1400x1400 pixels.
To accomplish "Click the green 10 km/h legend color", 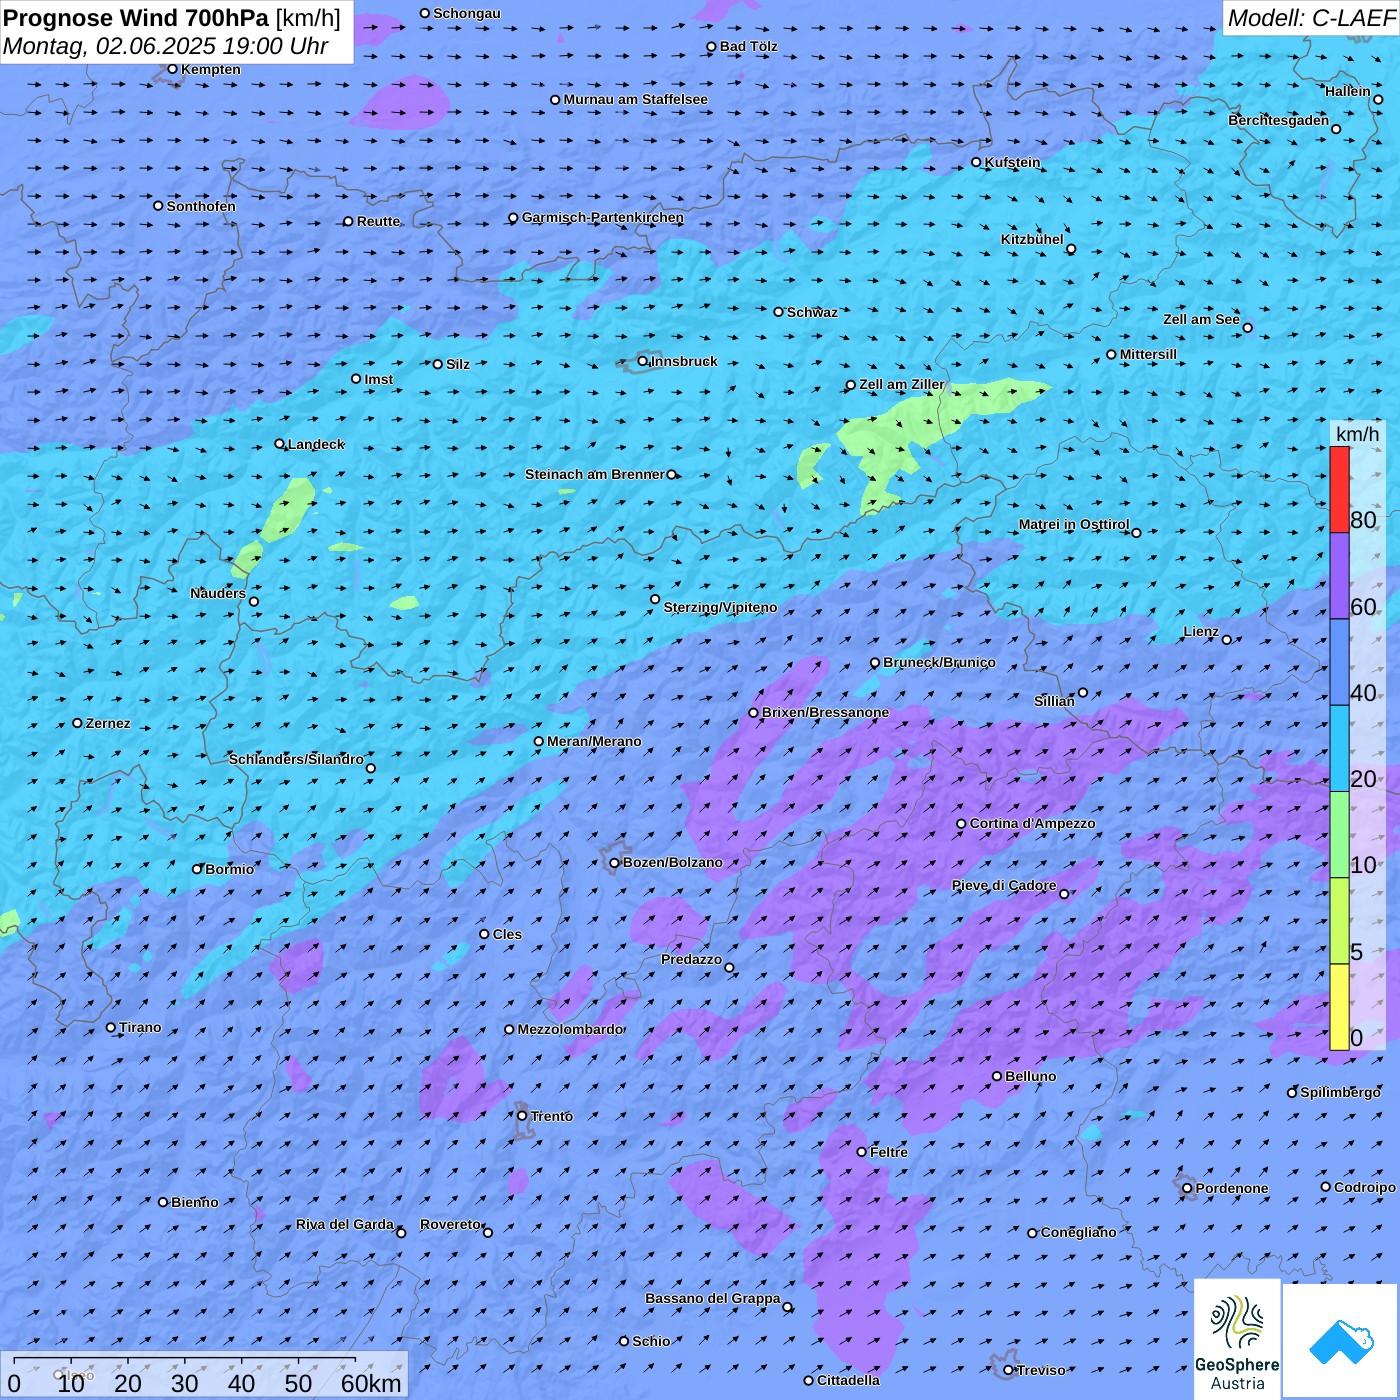I will point(1339,835).
